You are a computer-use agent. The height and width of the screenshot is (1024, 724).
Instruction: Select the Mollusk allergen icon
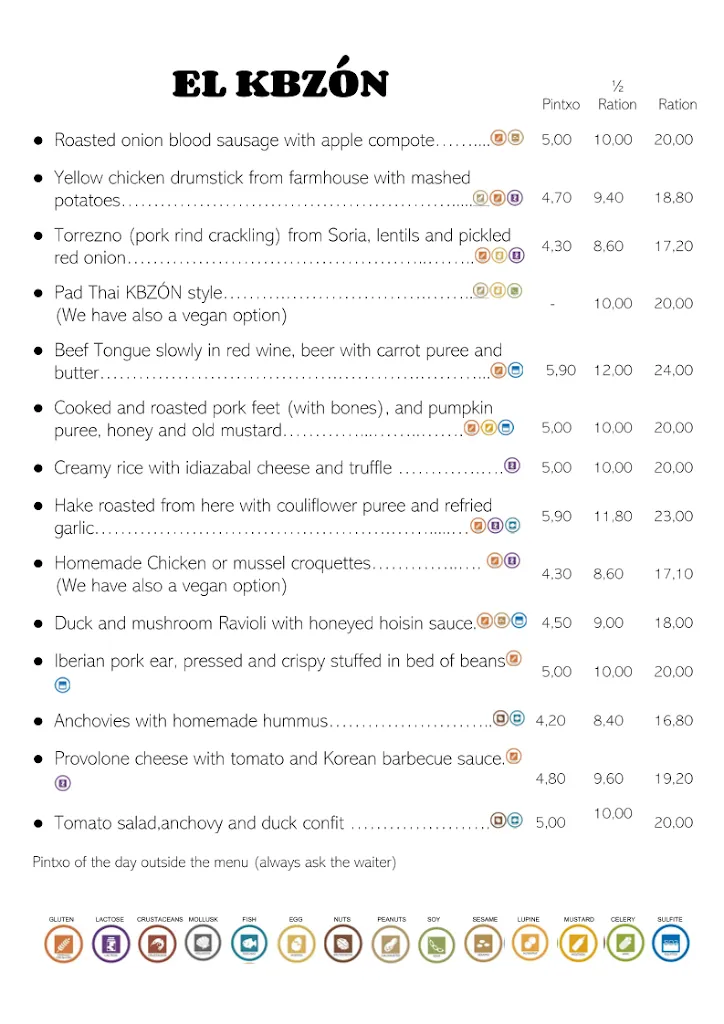coord(203,943)
